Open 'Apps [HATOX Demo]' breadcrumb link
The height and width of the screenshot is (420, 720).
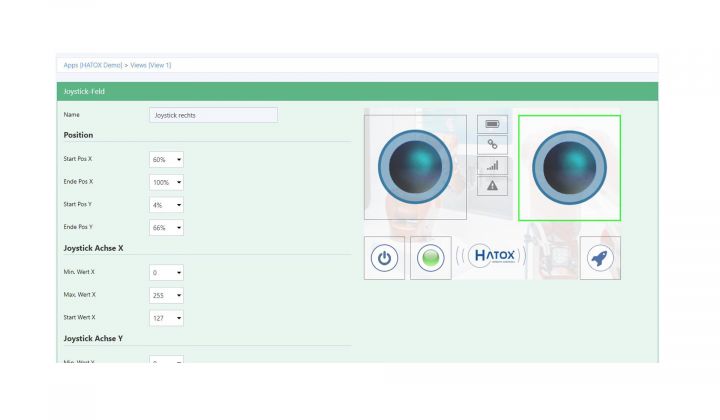tap(93, 65)
